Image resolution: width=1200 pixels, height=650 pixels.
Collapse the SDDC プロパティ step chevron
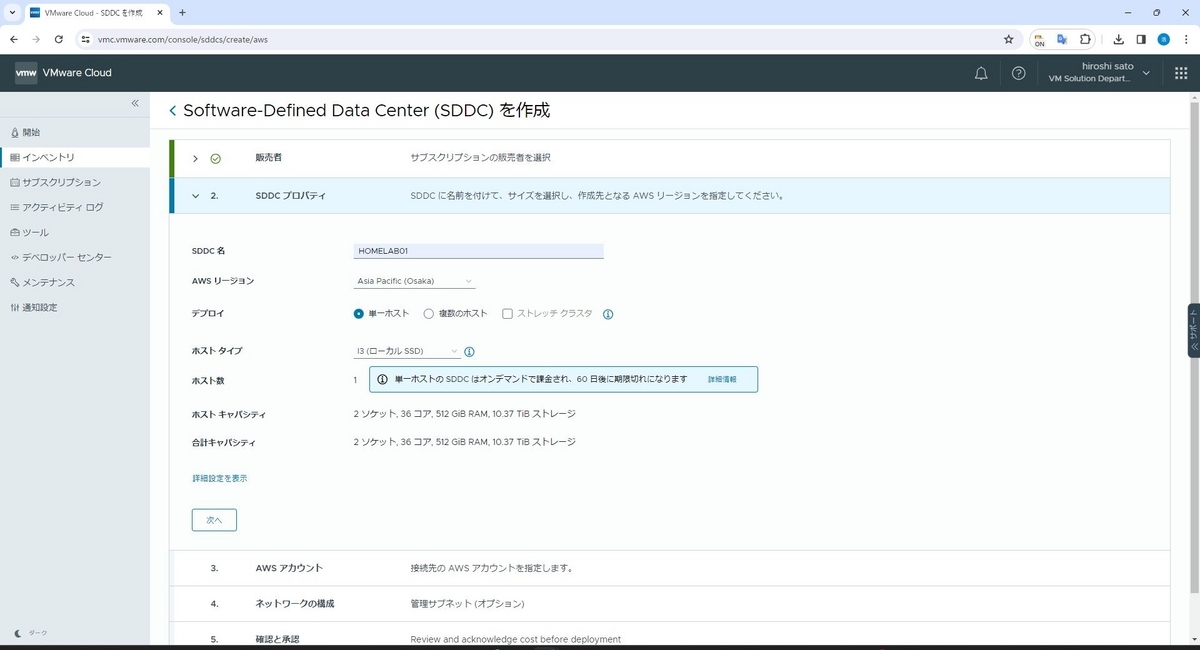click(195, 196)
